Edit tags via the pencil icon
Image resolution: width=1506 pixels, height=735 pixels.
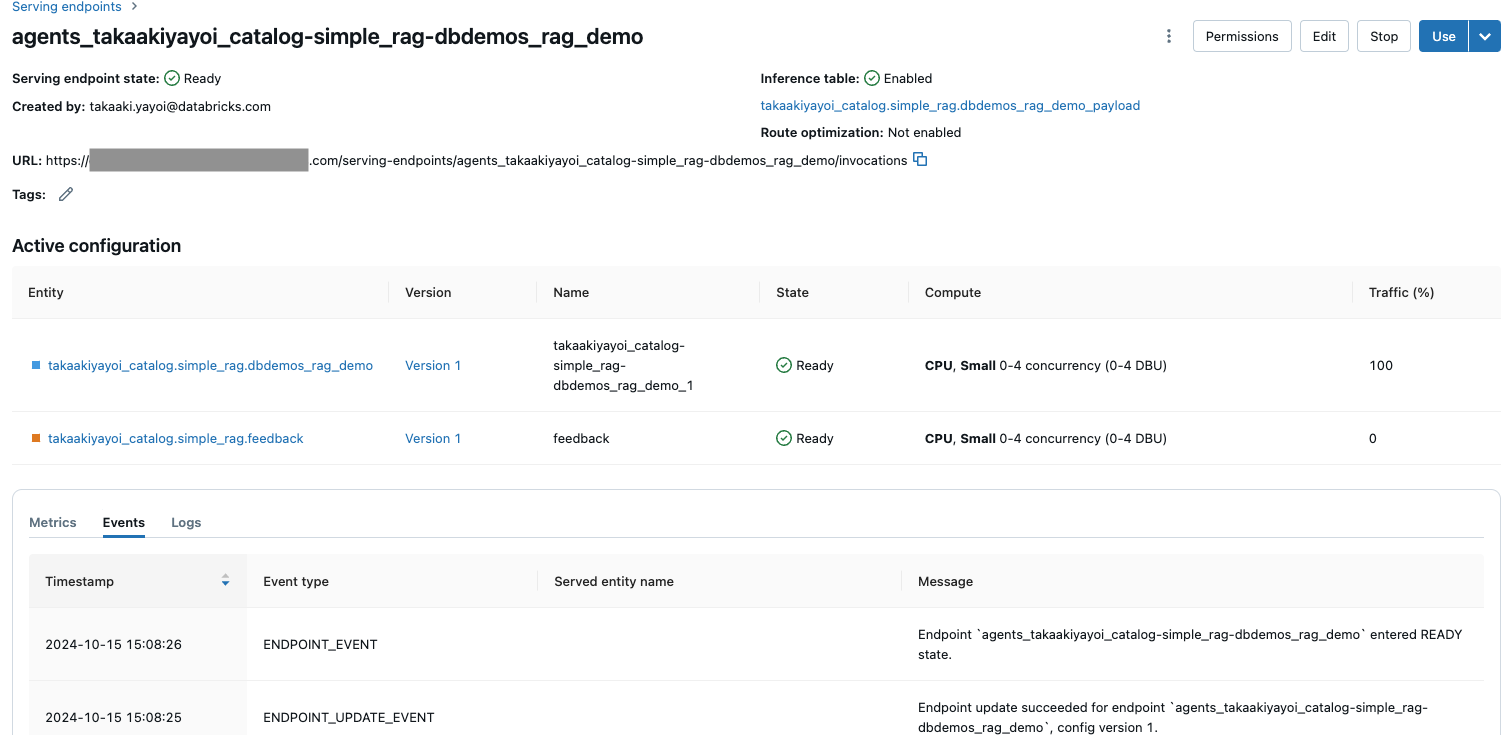(x=65, y=193)
